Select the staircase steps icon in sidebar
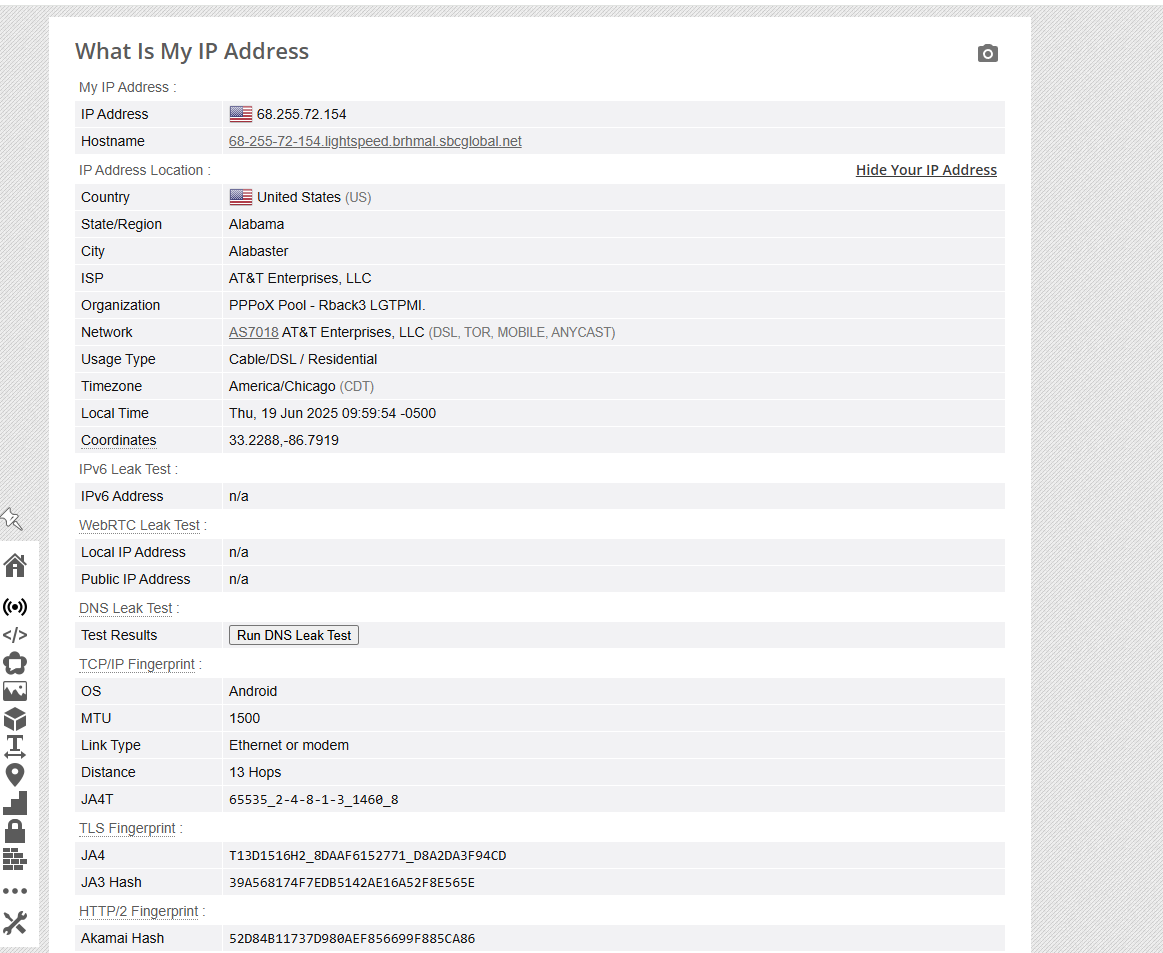This screenshot has height=953, width=1163. [x=15, y=803]
